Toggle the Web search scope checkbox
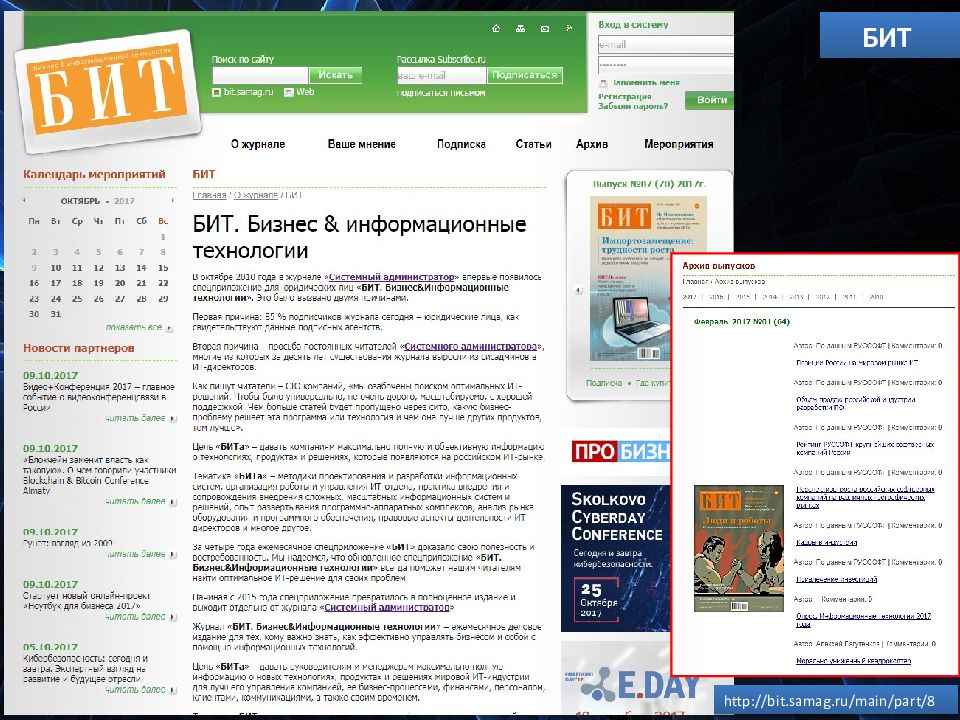 [289, 92]
